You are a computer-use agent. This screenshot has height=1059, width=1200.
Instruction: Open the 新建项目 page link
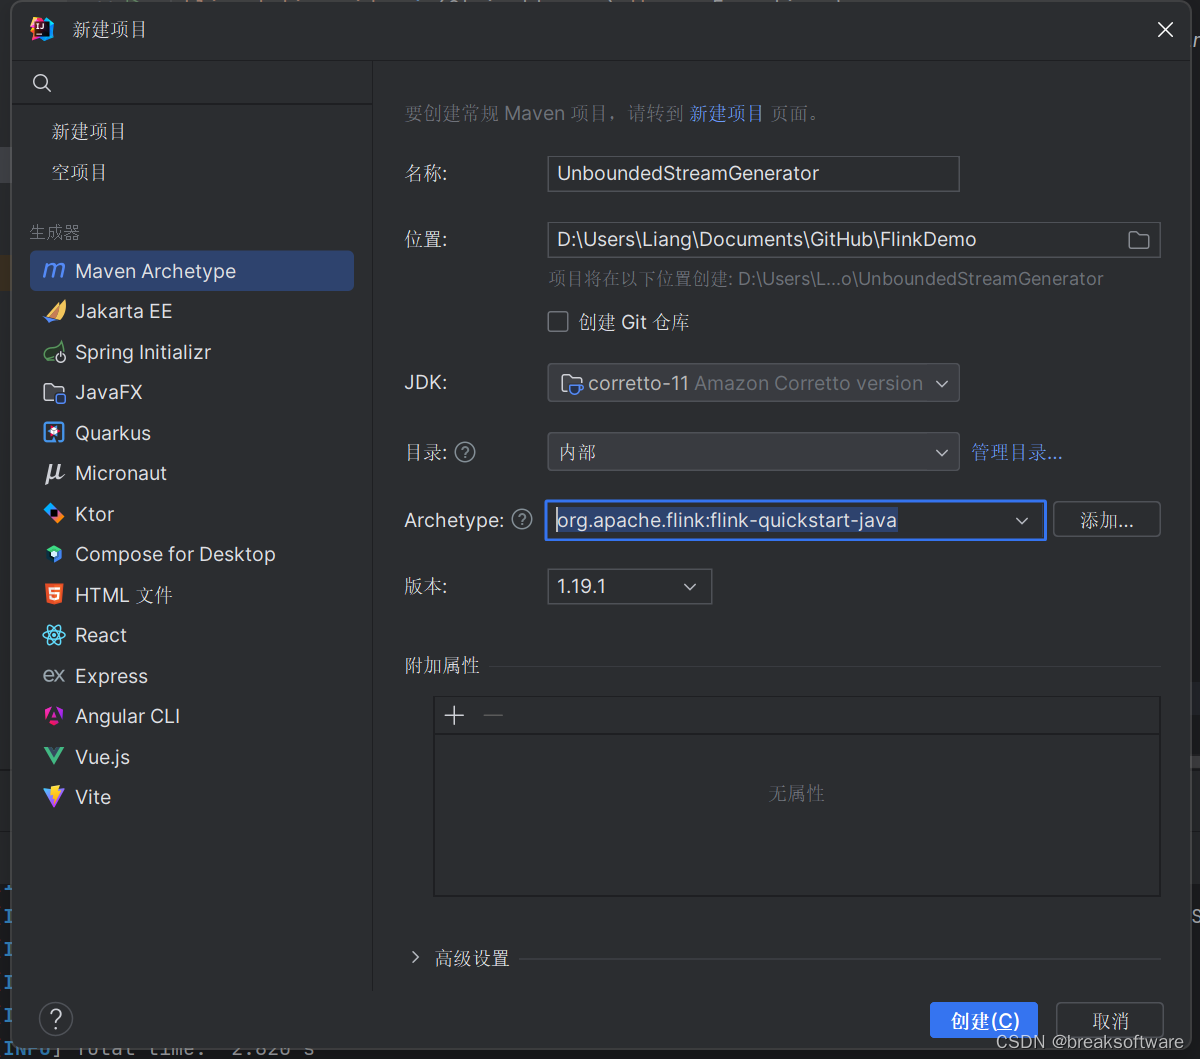[x=726, y=114]
